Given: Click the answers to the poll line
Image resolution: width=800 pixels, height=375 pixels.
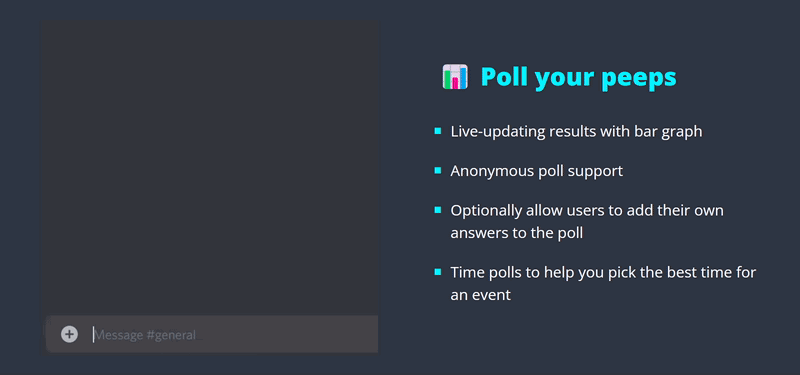Looking at the screenshot, I should coord(516,233).
